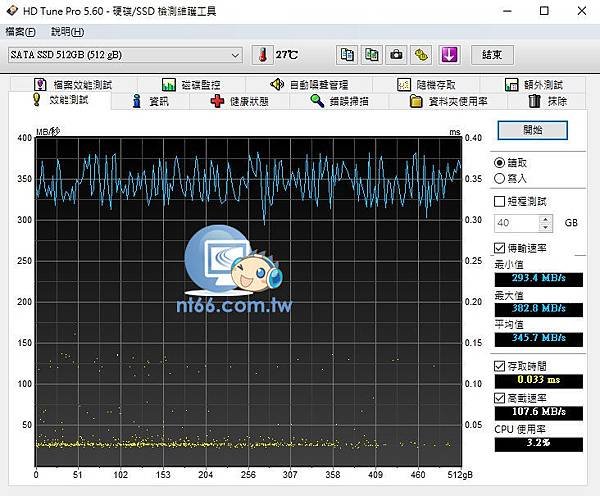Screen dimensions: 600x496
Task: Click the 27°C temperature reading
Action: coord(287,55)
